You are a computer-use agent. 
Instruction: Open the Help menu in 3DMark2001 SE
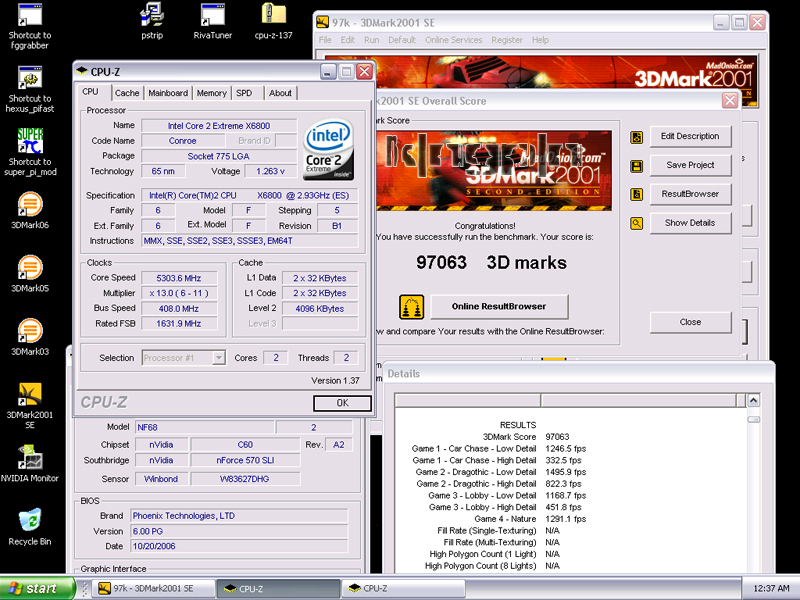click(x=540, y=40)
